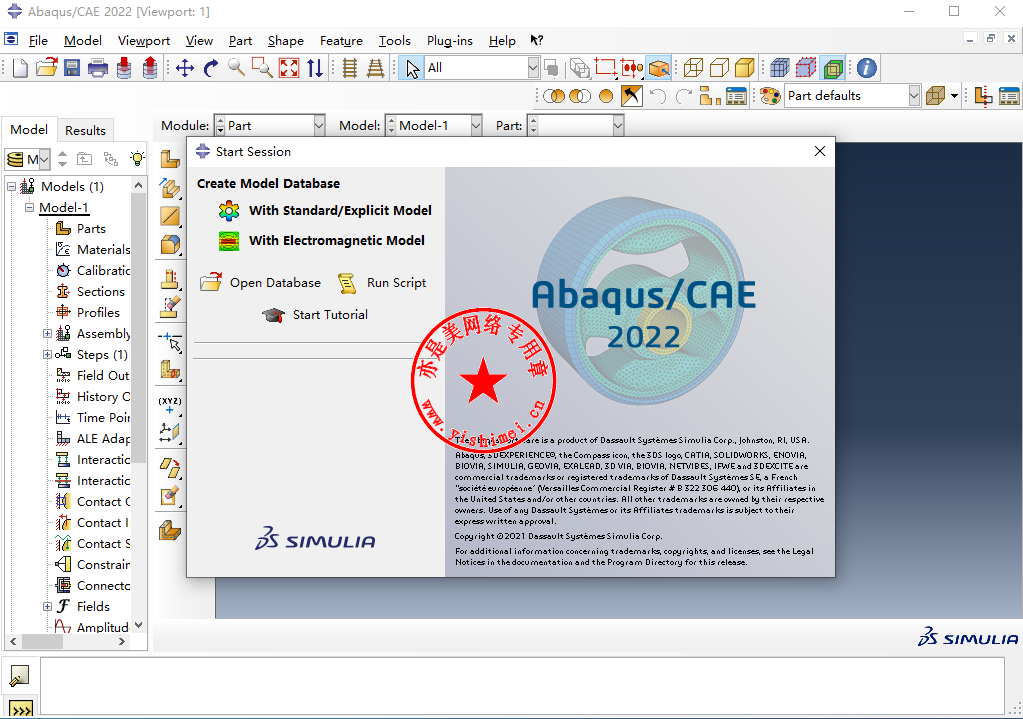
Task: Select the Pan View tool
Action: (x=185, y=68)
